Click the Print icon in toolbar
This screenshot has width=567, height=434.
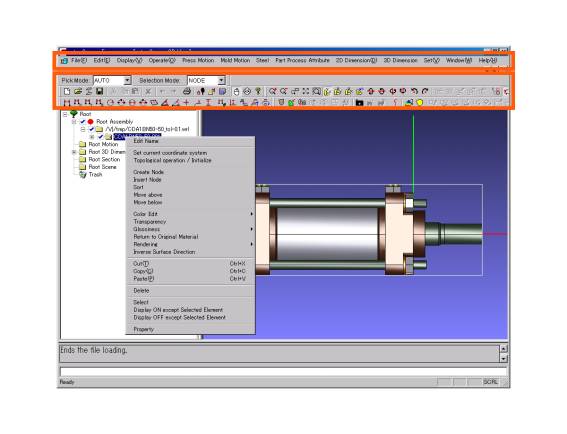pos(187,92)
